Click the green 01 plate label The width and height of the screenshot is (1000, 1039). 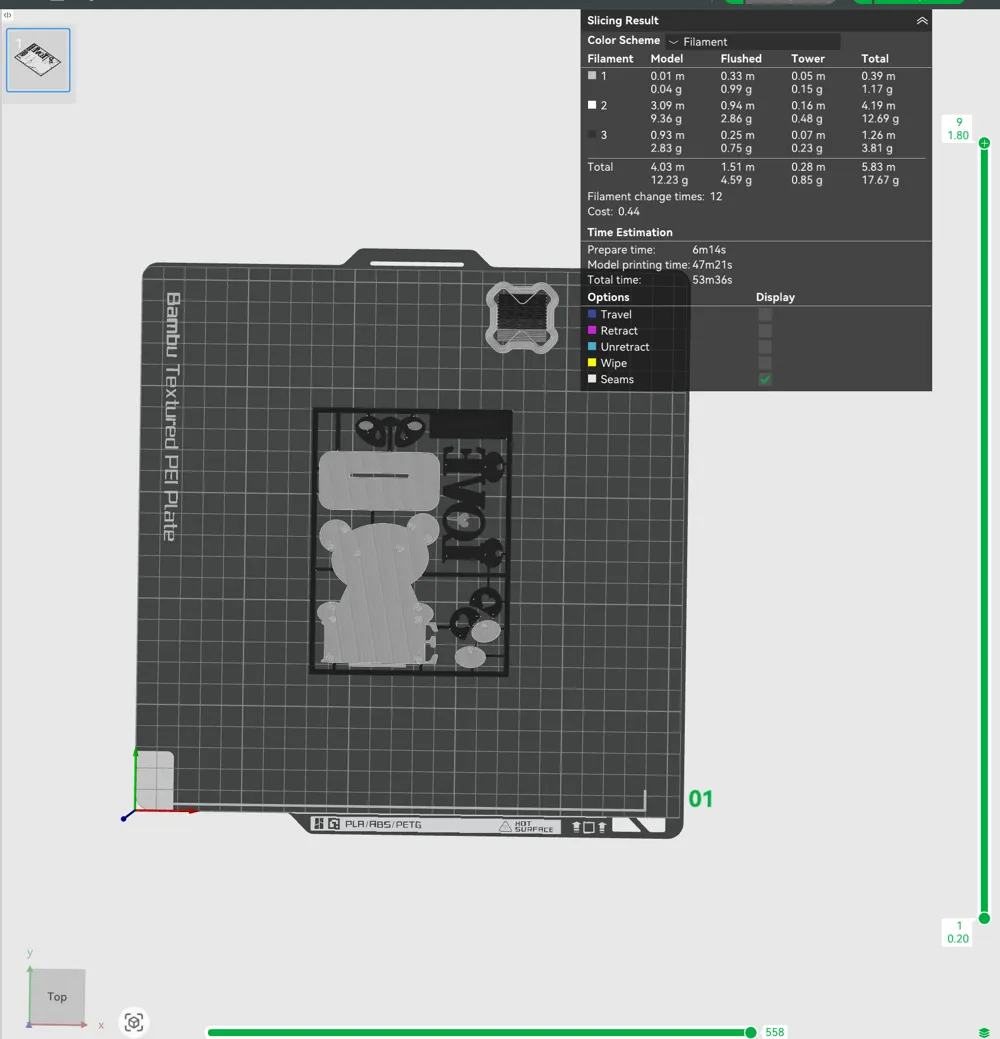pos(701,798)
